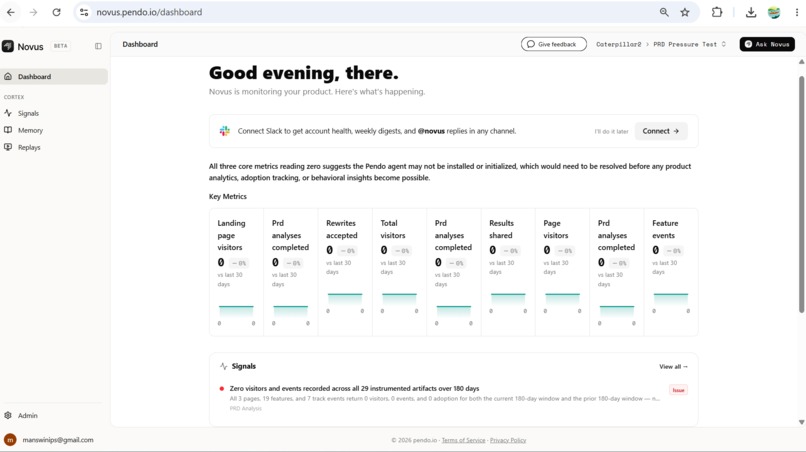Click the browser forward arrow
Image resolution: width=806 pixels, height=452 pixels.
coord(33,12)
